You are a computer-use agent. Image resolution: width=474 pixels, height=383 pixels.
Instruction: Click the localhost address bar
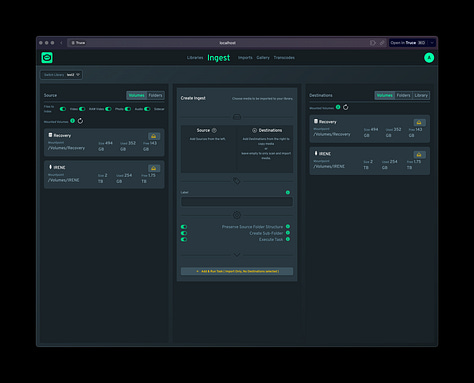[x=227, y=43]
